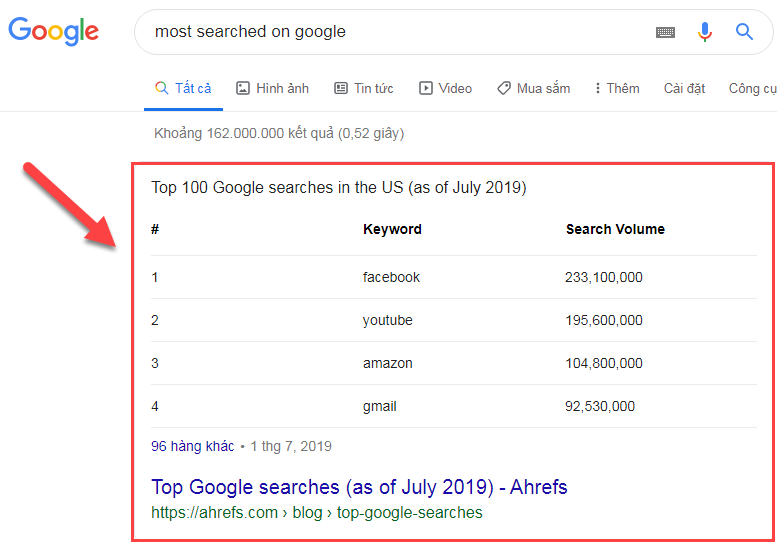Click the Mua sắm shopping tag icon
The height and width of the screenshot is (543, 777).
tap(504, 88)
